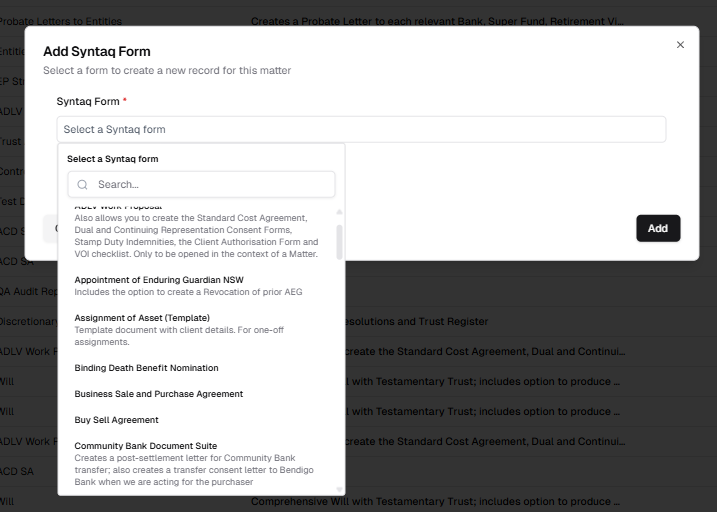Viewport: 717px width, 512px height.
Task: Click the dropdown list scroll down arrow
Action: coord(339,490)
